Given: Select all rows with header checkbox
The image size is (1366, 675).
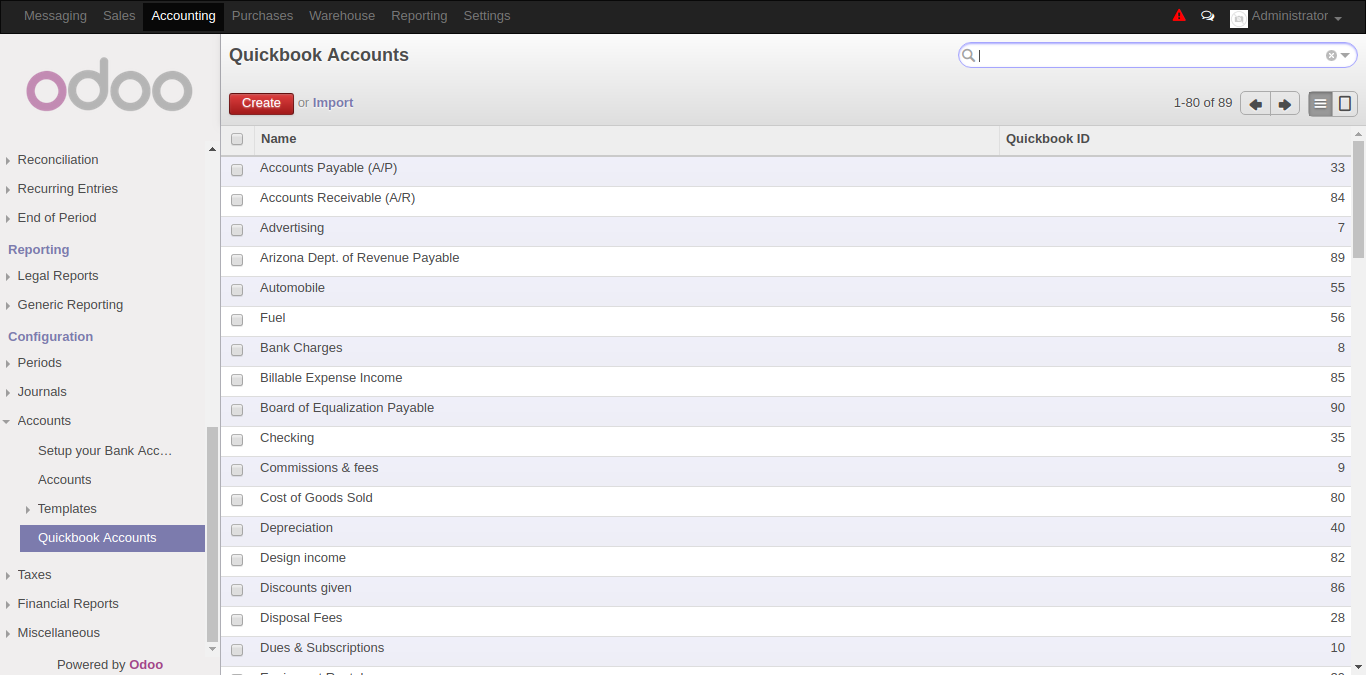Looking at the screenshot, I should [x=237, y=140].
